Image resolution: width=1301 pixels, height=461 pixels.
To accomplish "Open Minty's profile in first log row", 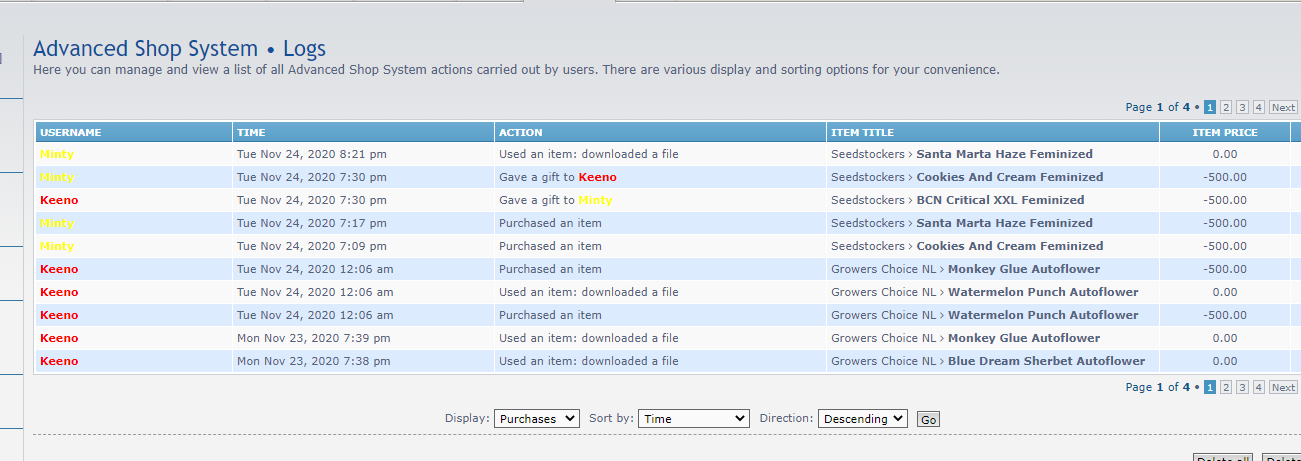I will [57, 154].
